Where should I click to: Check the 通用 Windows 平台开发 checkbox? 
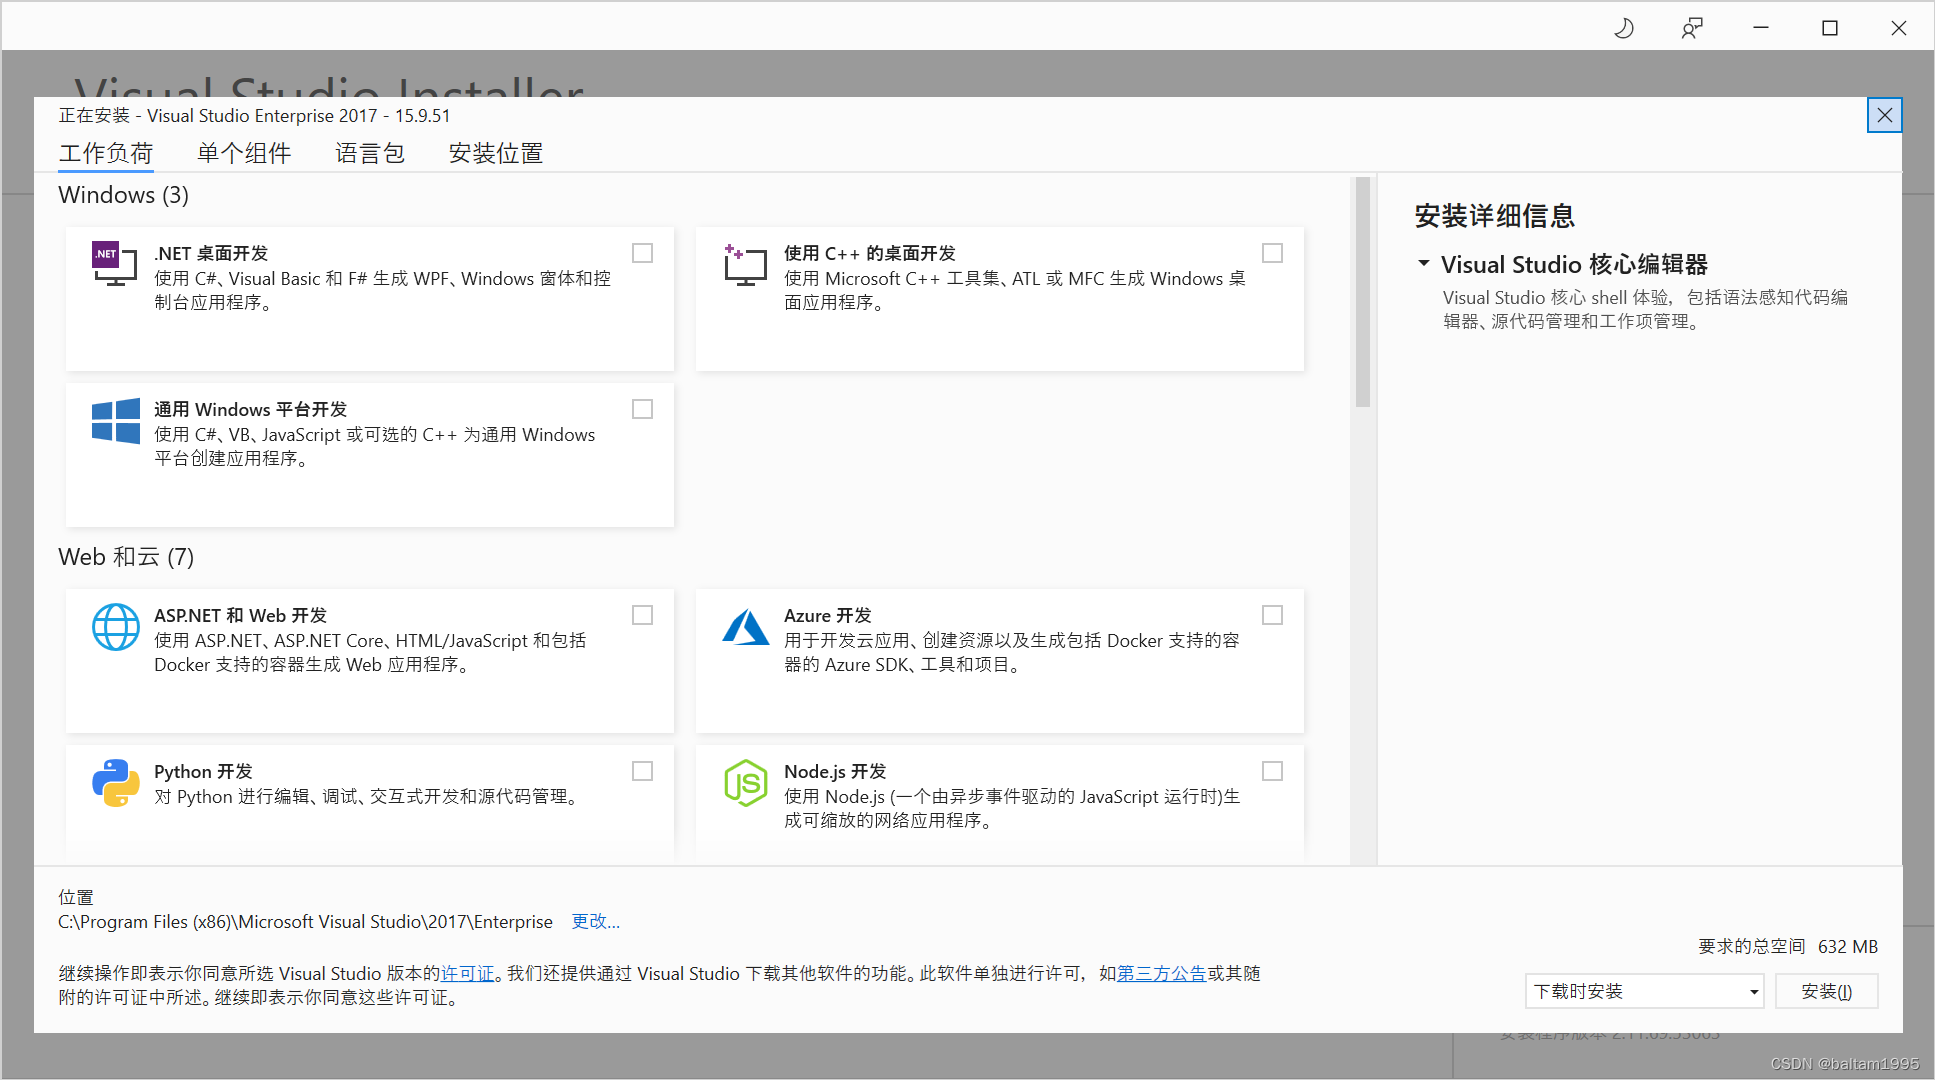tap(643, 409)
